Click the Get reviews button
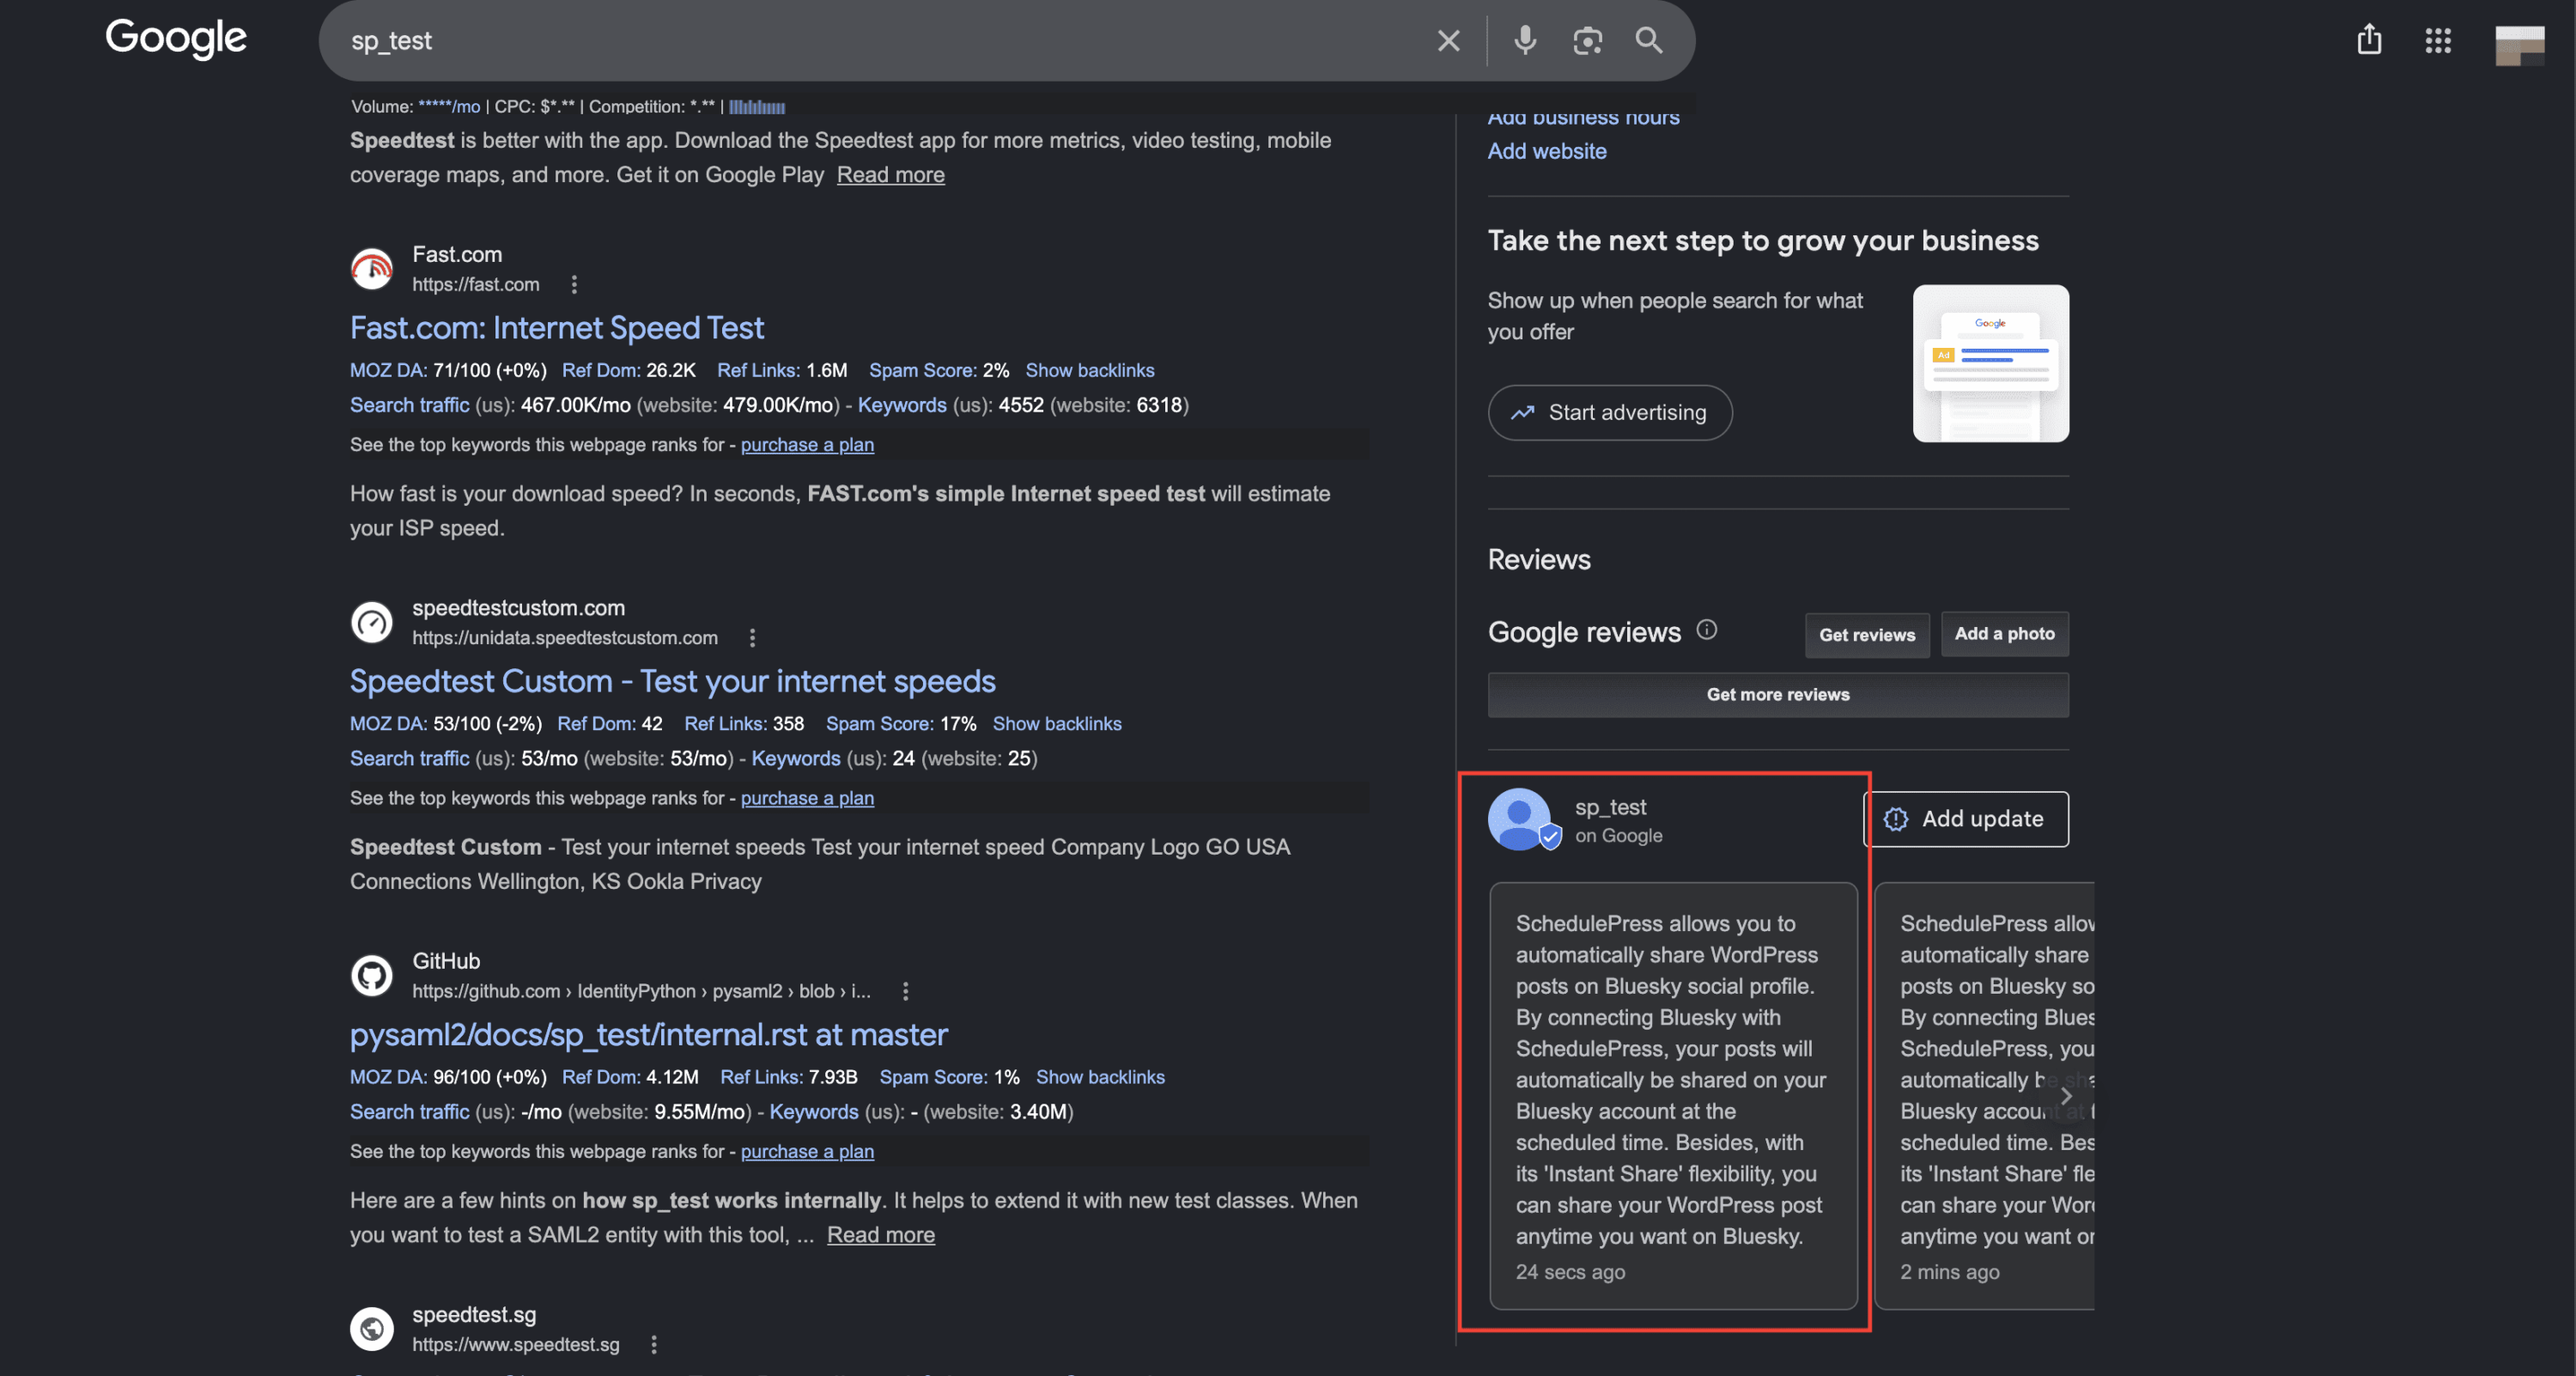Image resolution: width=2576 pixels, height=1376 pixels. pyautogui.click(x=1867, y=635)
